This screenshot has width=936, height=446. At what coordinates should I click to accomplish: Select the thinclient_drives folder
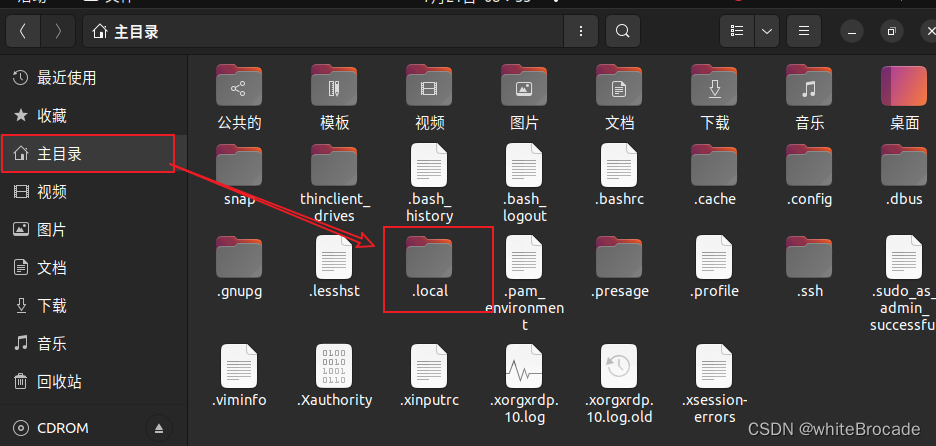[x=334, y=165]
